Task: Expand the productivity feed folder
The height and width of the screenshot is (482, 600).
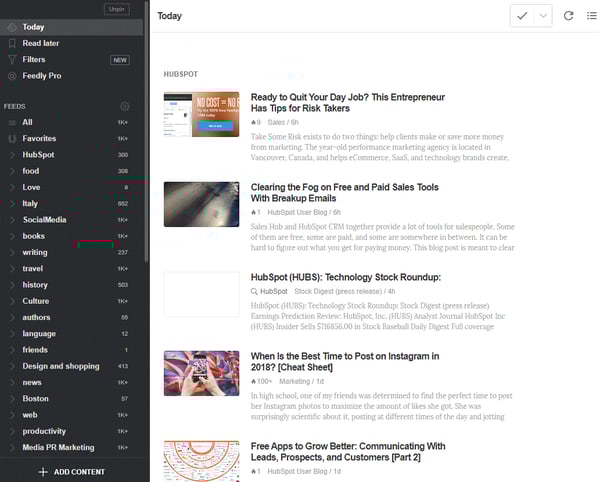Action: [x=11, y=431]
